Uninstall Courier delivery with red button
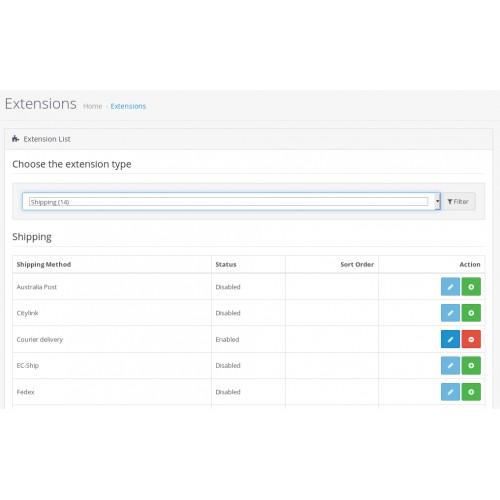The height and width of the screenshot is (500, 500). [471, 339]
